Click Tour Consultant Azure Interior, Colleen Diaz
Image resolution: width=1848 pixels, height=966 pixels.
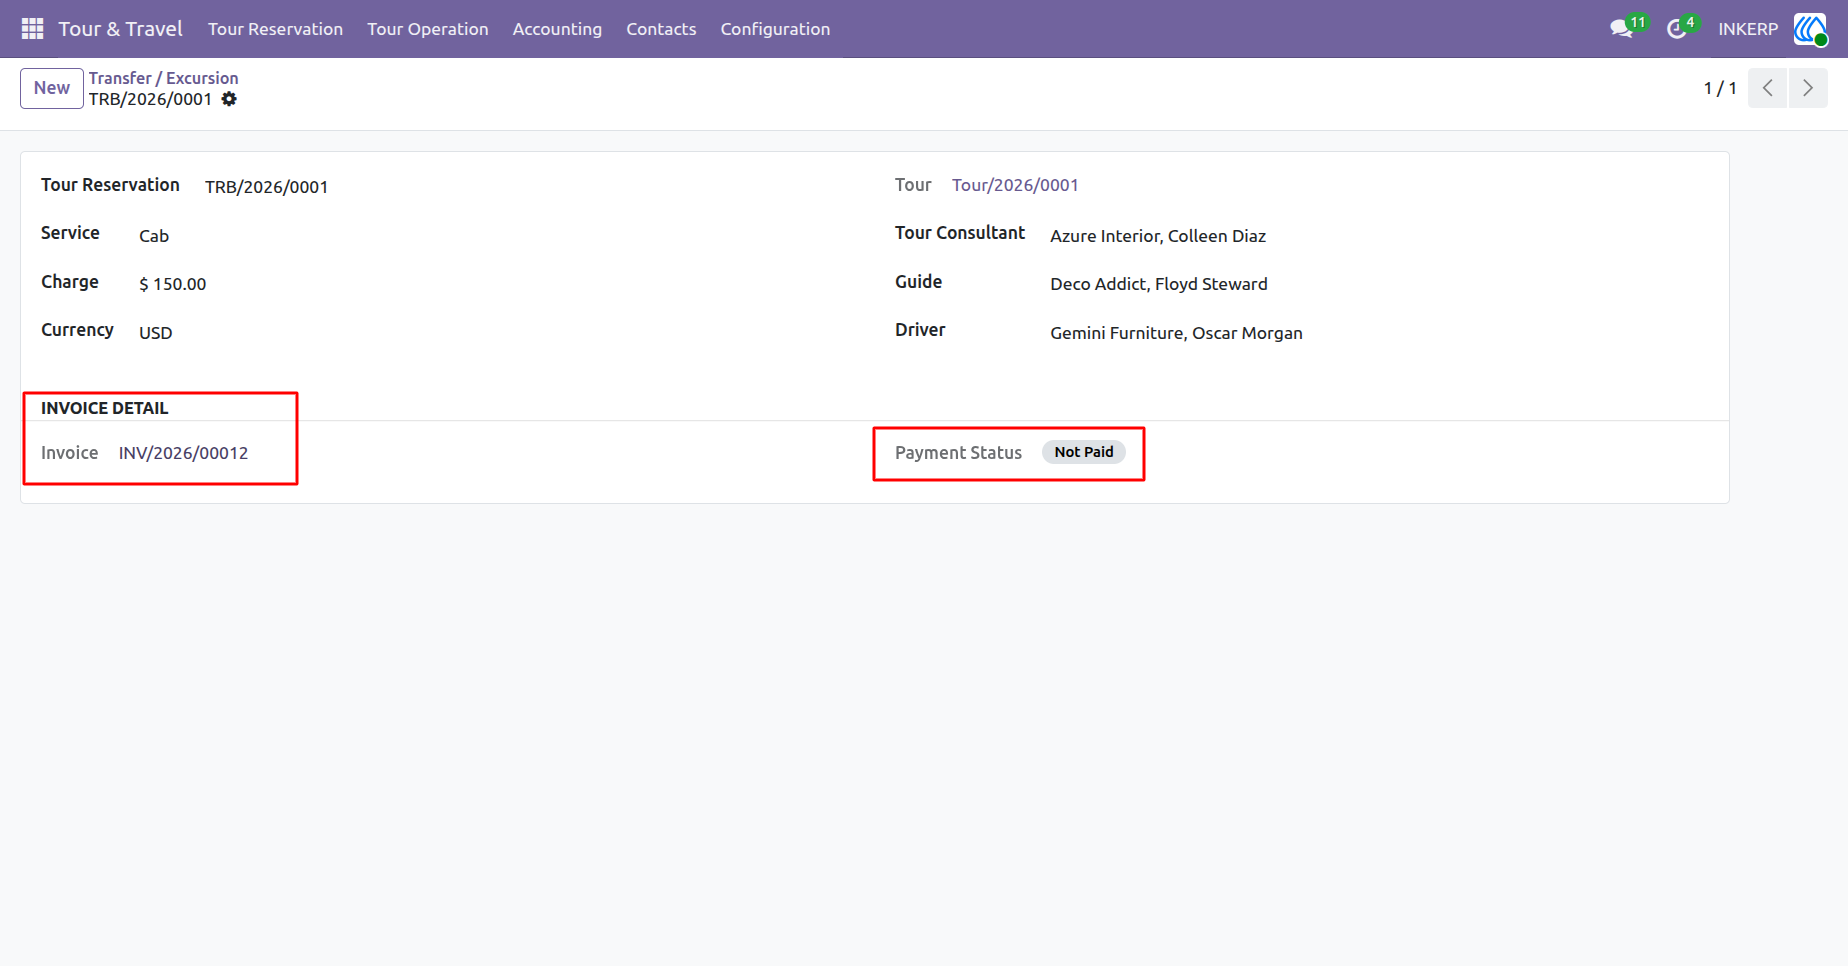pos(1158,236)
